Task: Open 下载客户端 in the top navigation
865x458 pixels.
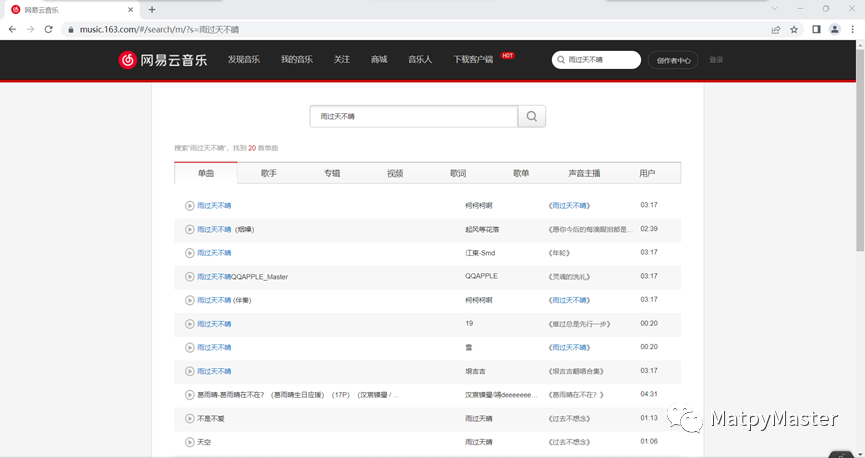Action: [473, 60]
